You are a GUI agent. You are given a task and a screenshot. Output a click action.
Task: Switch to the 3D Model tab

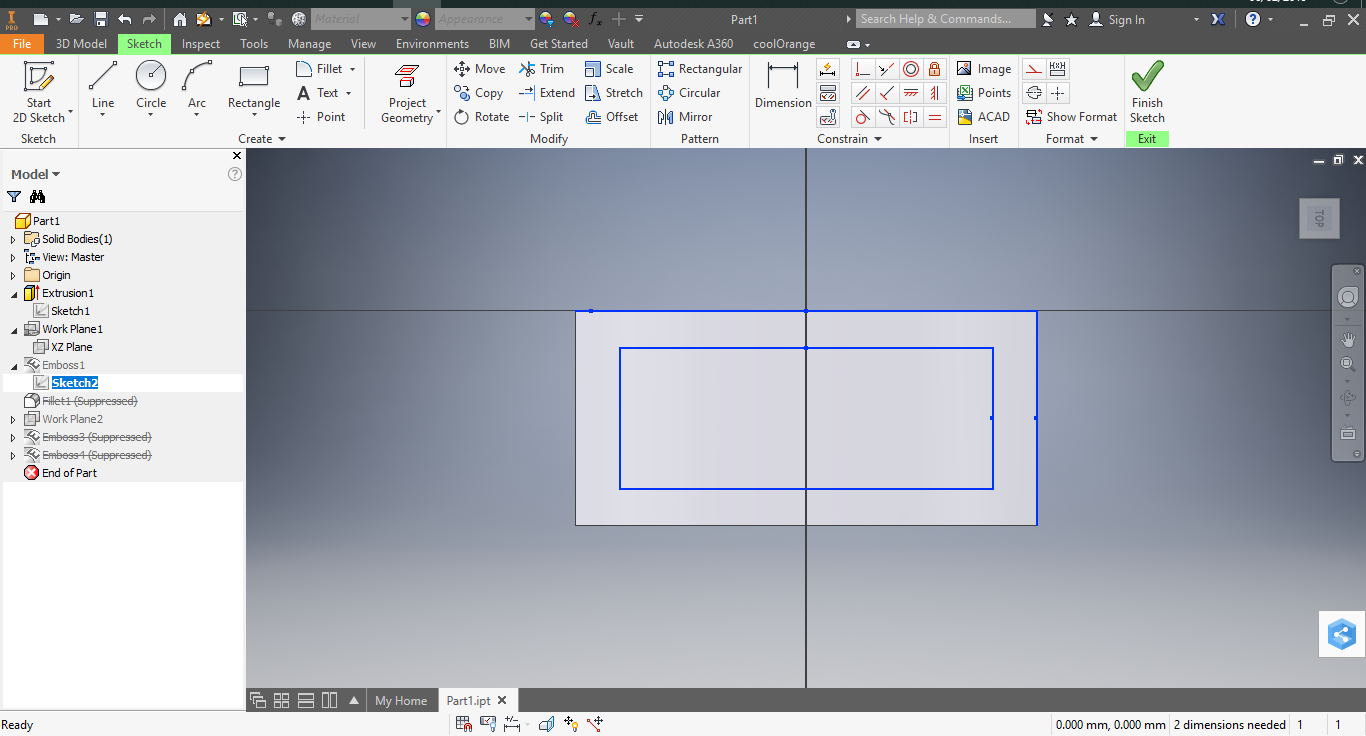pyautogui.click(x=81, y=44)
